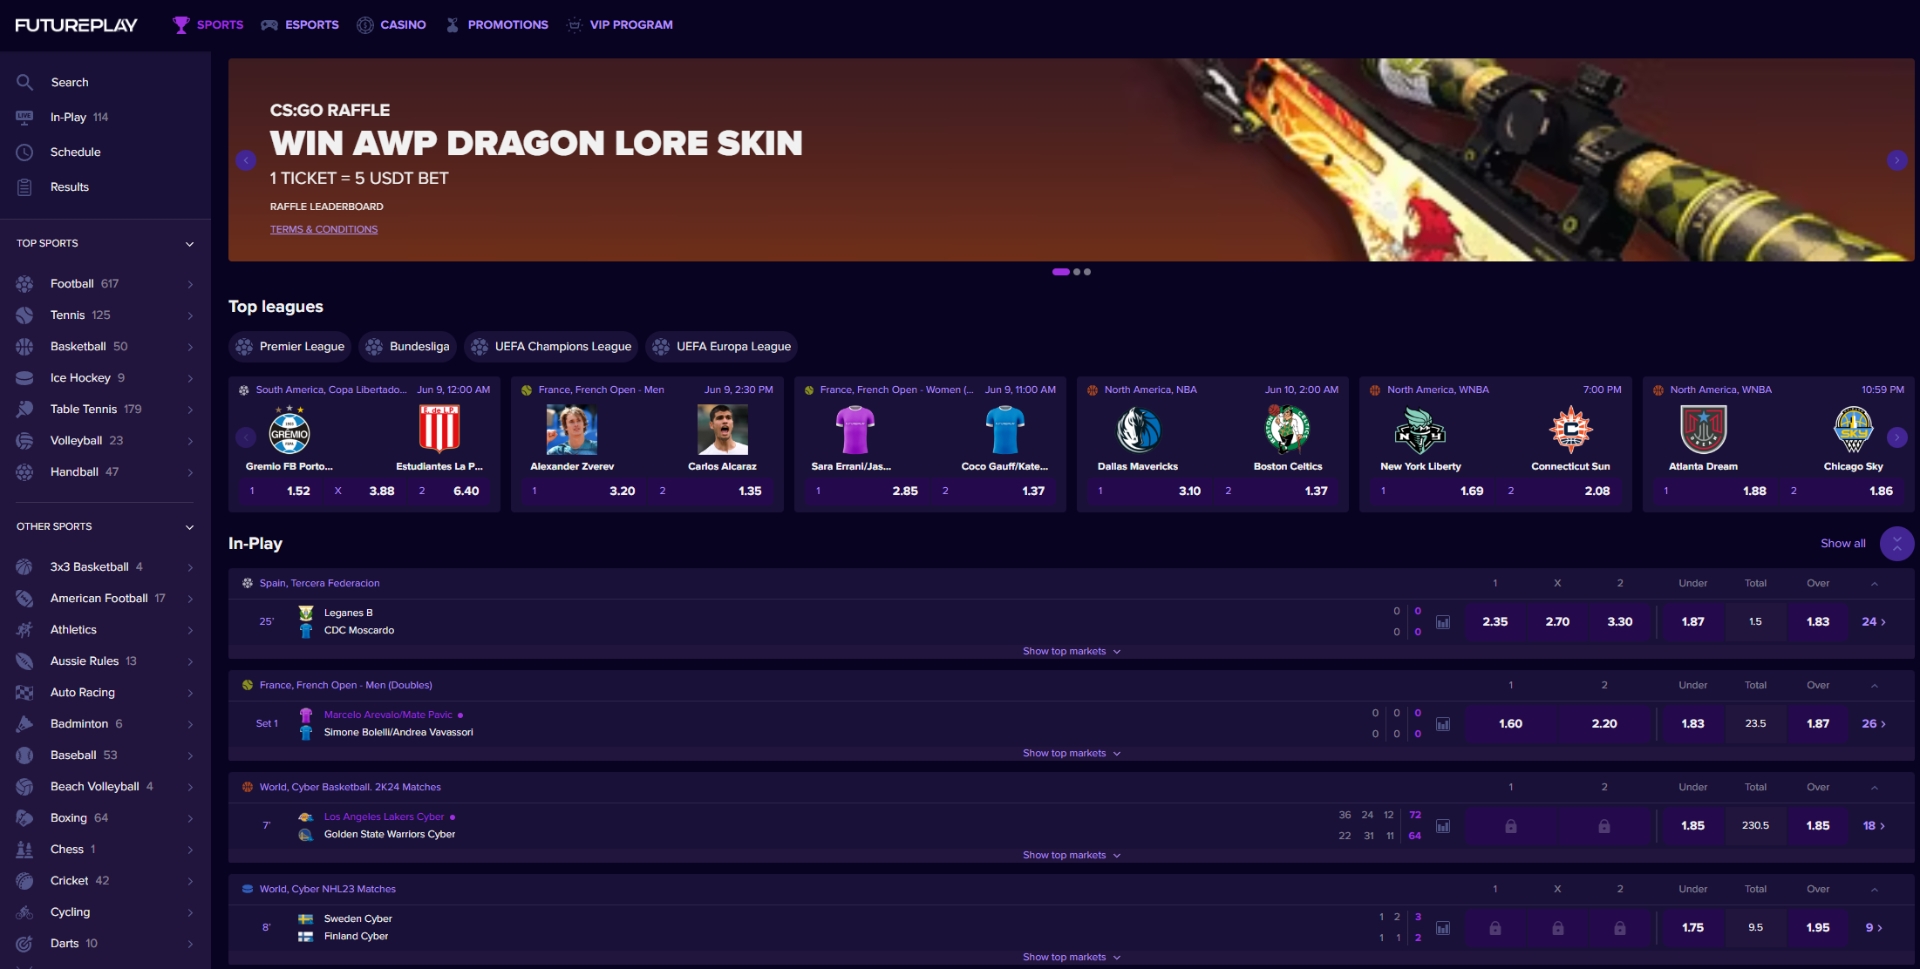Click the In-Play live icon in sidebar
This screenshot has width=1920, height=969.
click(25, 117)
